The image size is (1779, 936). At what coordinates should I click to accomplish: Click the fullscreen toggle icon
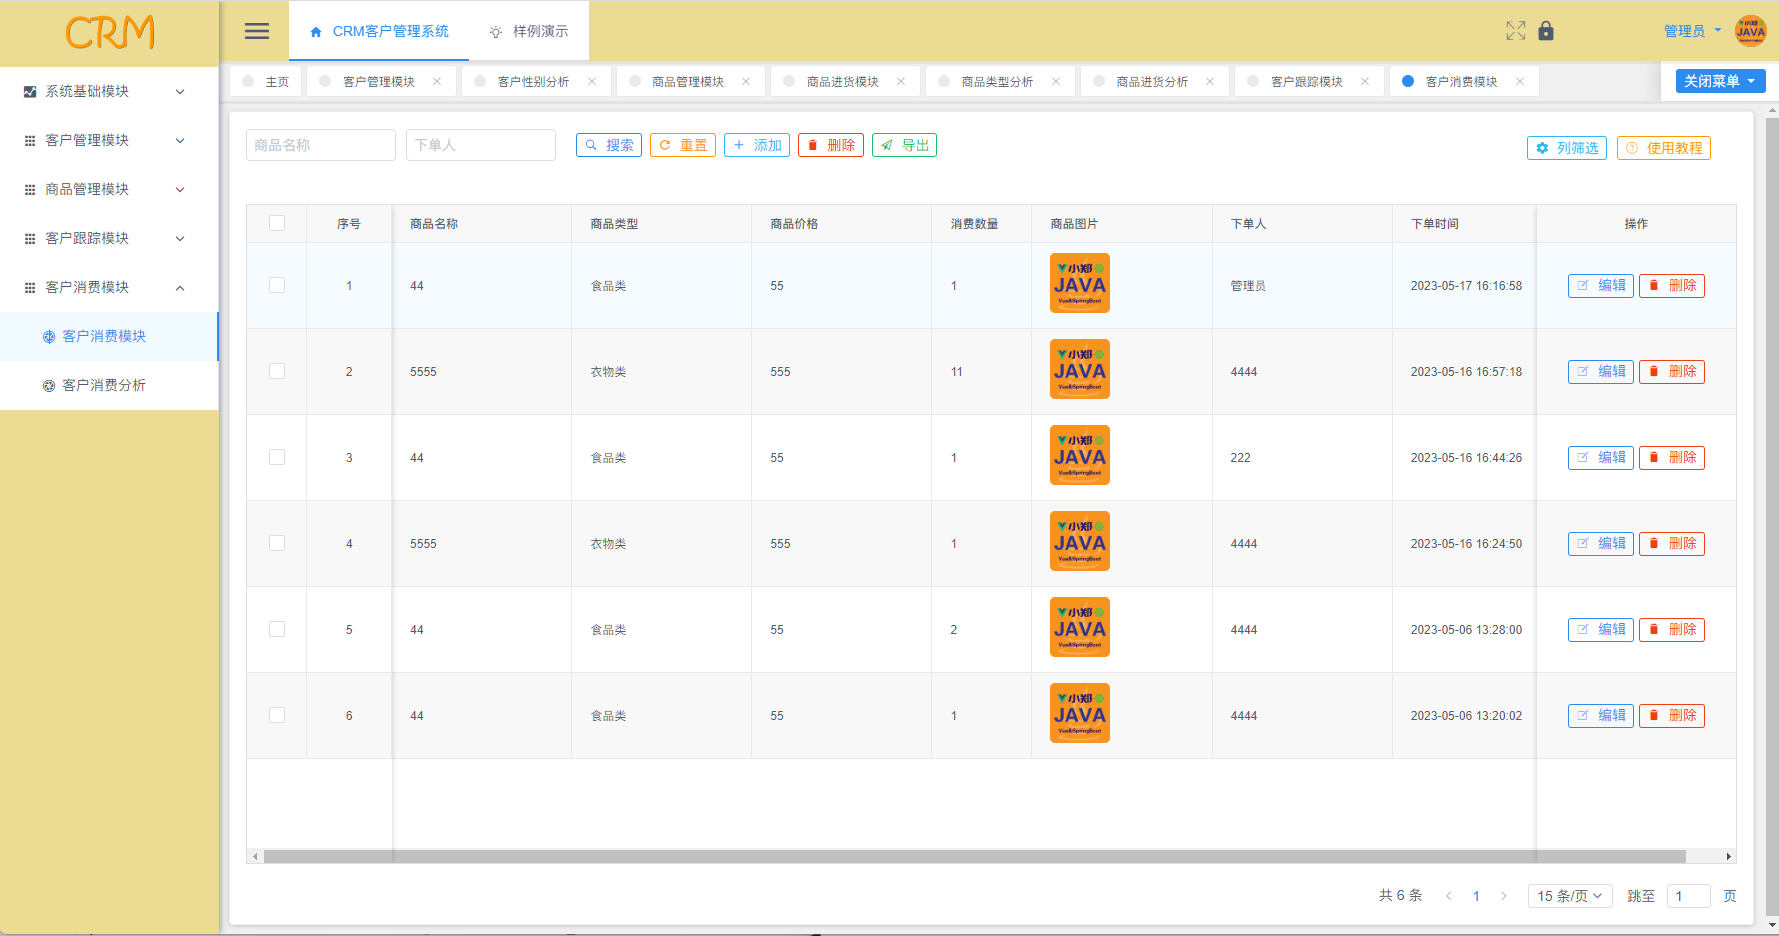click(x=1516, y=31)
